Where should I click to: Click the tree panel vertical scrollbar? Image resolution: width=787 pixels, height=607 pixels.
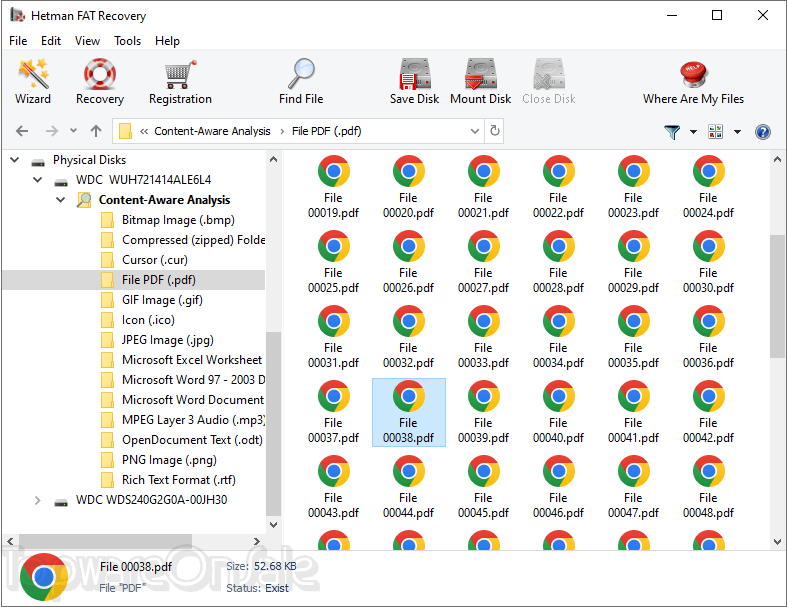(273, 424)
